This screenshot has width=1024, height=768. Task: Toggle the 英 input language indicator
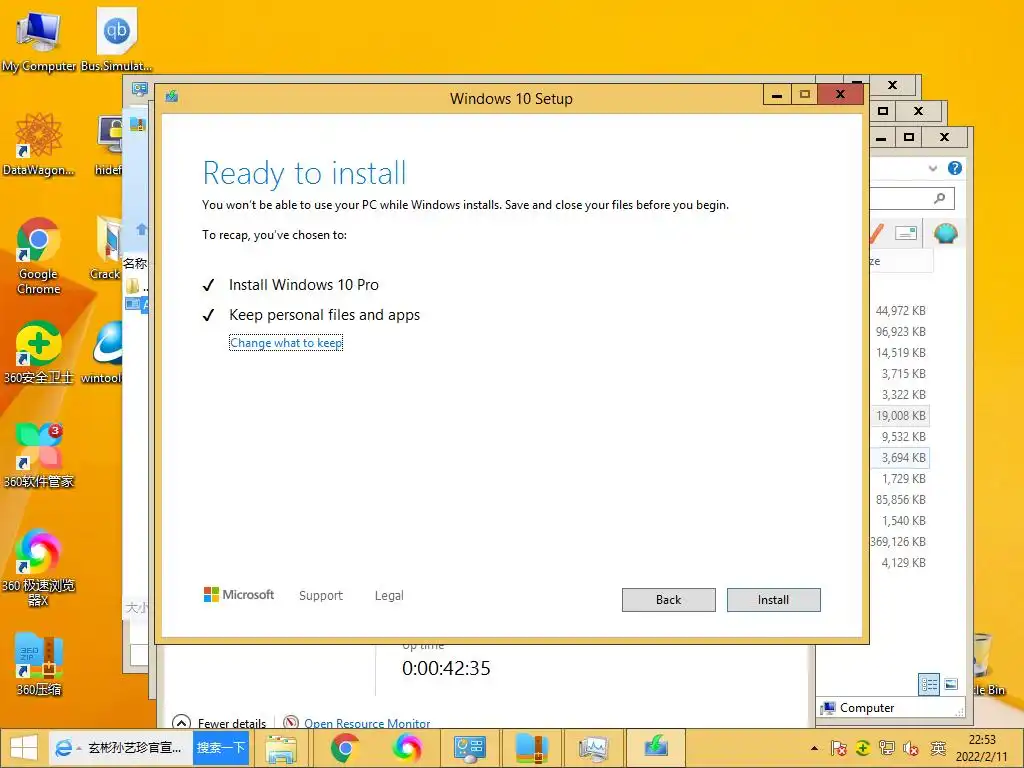coord(938,748)
